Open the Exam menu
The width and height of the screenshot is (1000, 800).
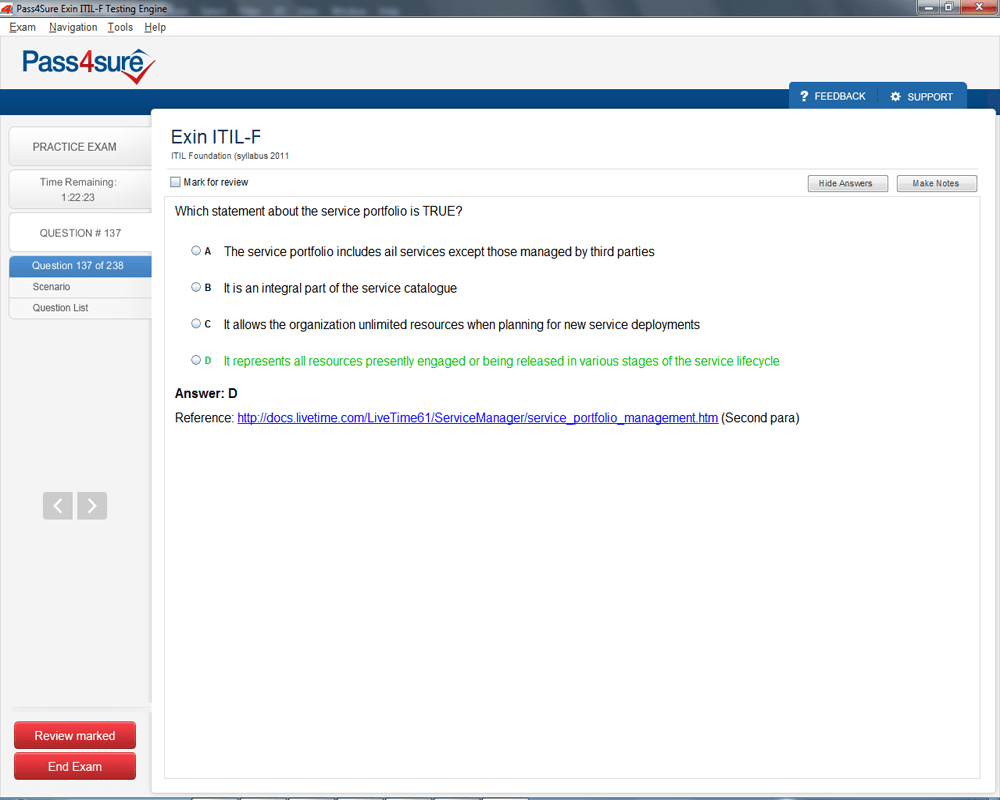tap(22, 27)
